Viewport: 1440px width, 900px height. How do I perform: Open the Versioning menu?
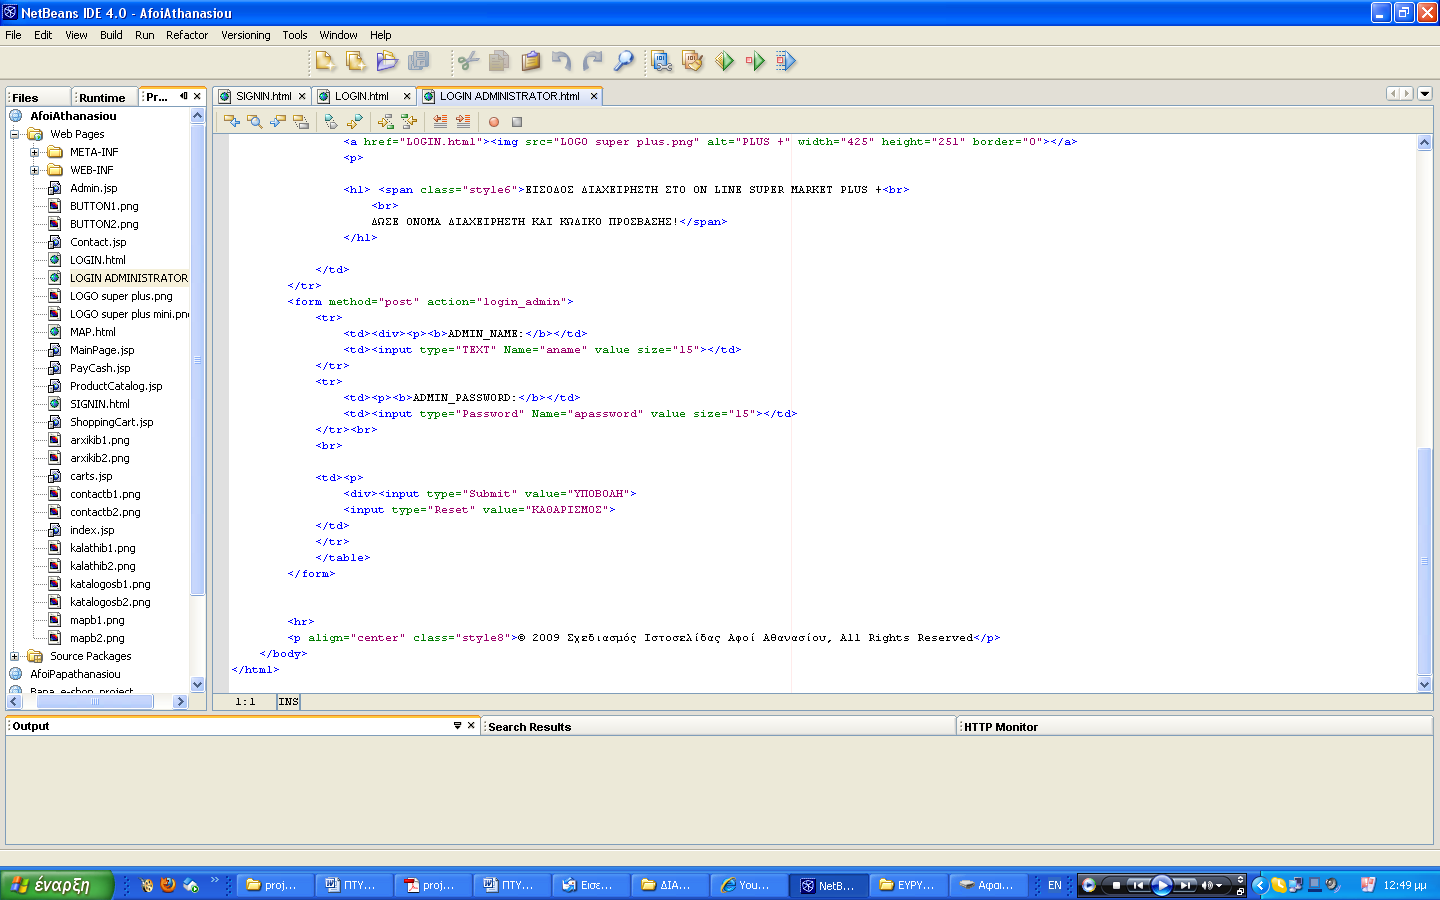[x=245, y=35]
